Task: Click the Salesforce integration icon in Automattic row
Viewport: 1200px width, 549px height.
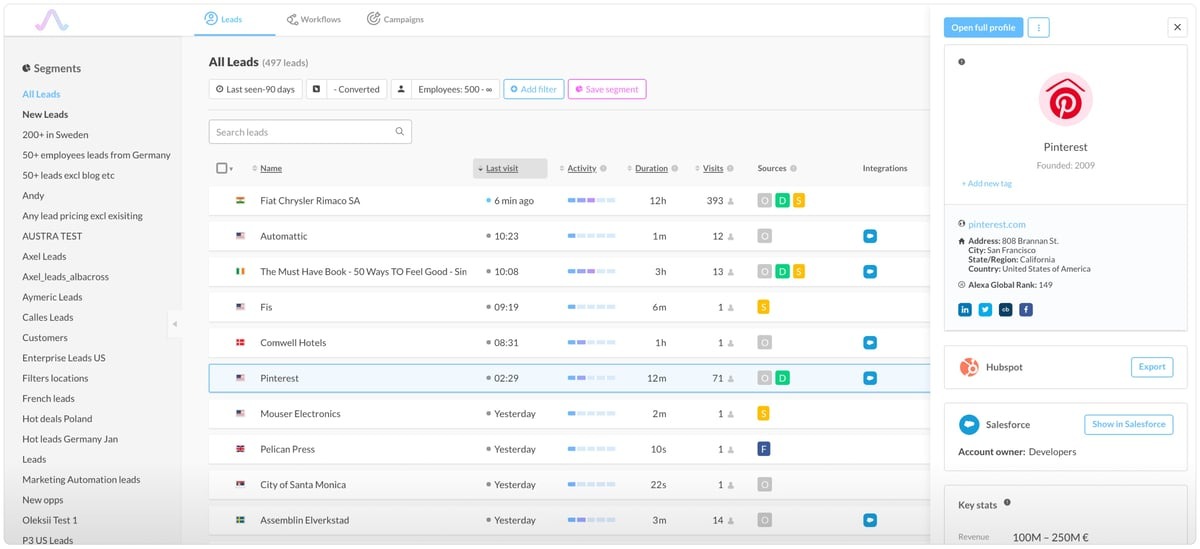Action: 870,236
